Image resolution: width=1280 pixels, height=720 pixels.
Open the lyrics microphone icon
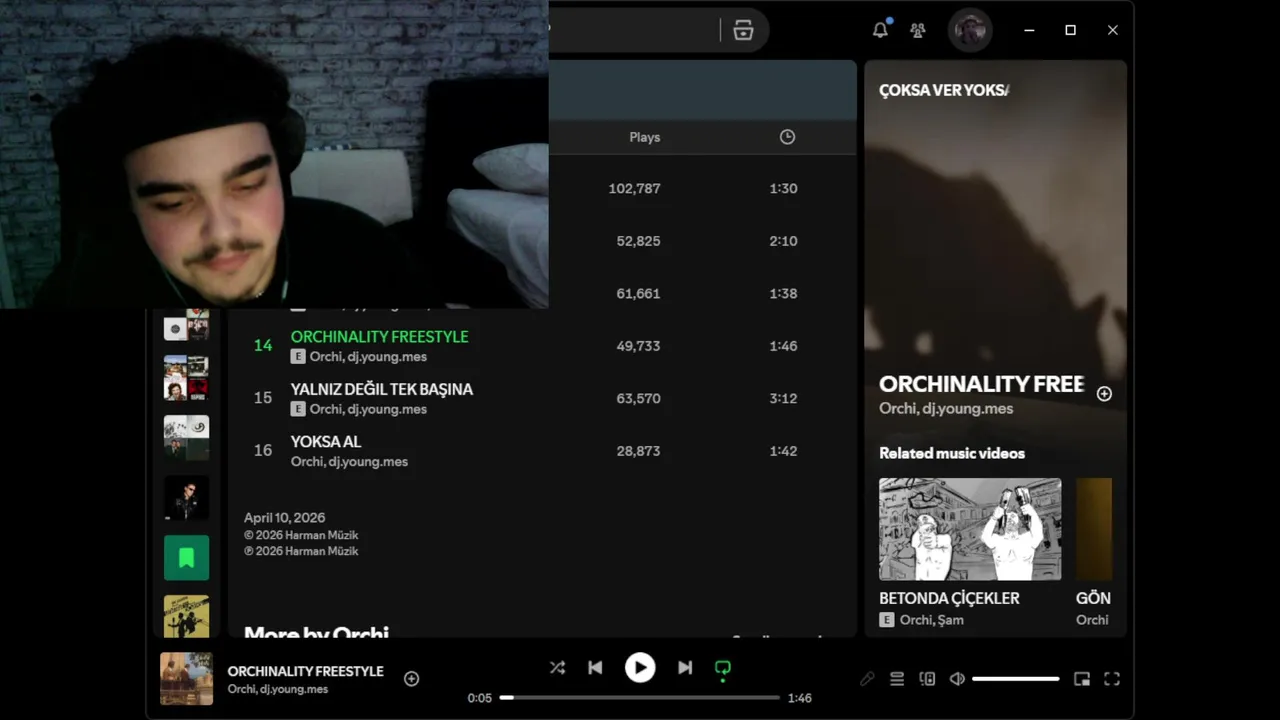[867, 679]
